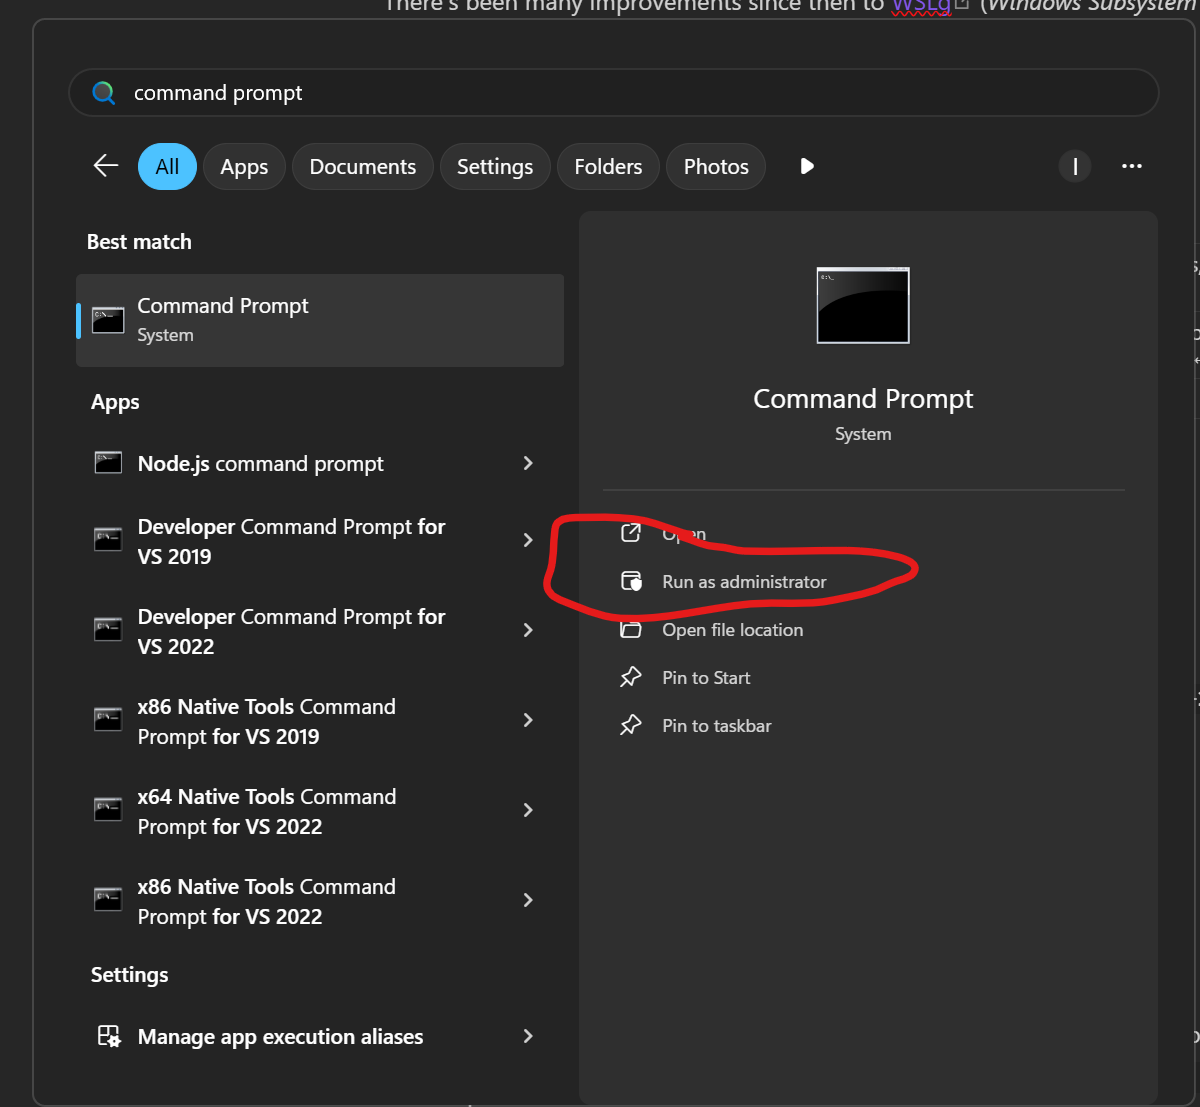The image size is (1200, 1107).
Task: Switch to the Apps filter tab
Action: (244, 166)
